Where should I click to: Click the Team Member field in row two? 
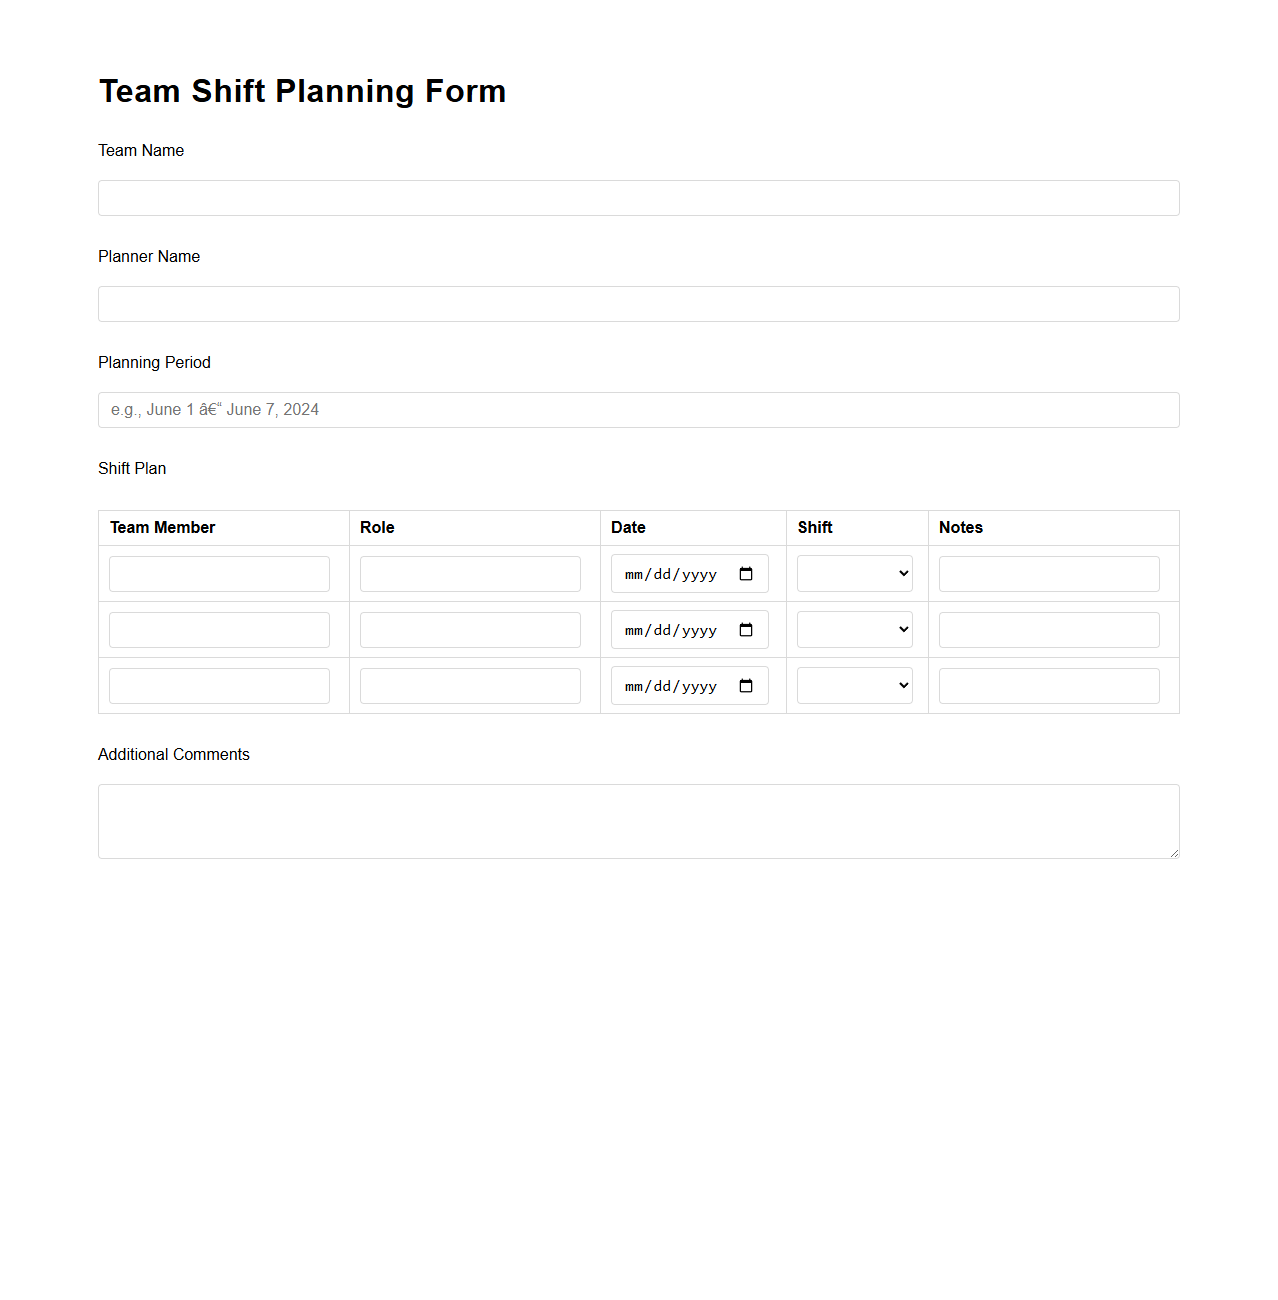[219, 629]
